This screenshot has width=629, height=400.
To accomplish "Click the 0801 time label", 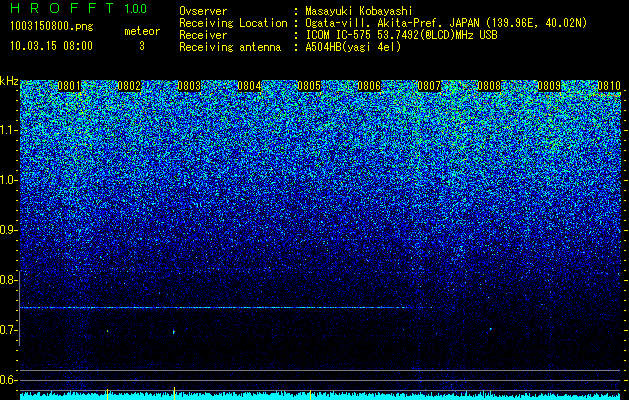I will pos(69,86).
